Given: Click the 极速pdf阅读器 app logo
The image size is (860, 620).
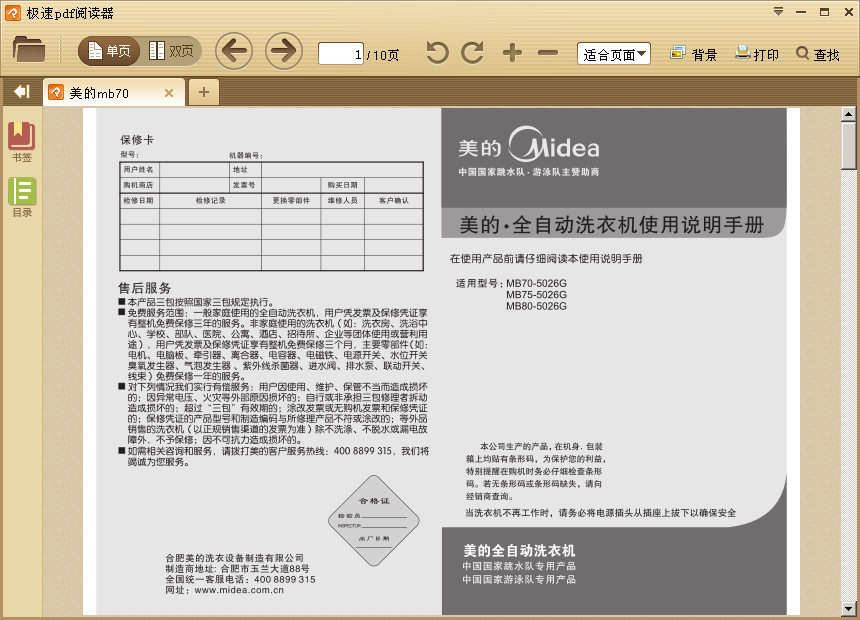Looking at the screenshot, I should coord(13,13).
